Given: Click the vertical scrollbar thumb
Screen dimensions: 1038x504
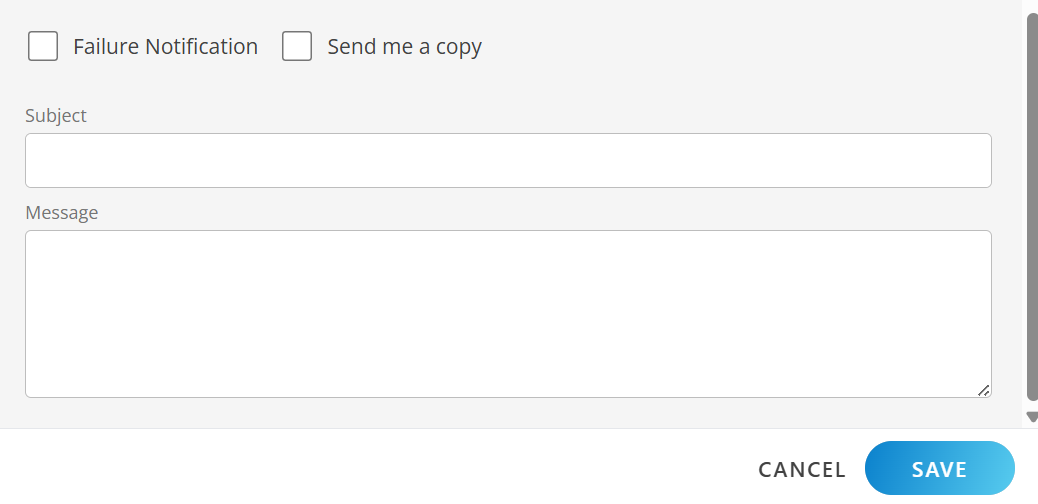Looking at the screenshot, I should pos(1032,200).
